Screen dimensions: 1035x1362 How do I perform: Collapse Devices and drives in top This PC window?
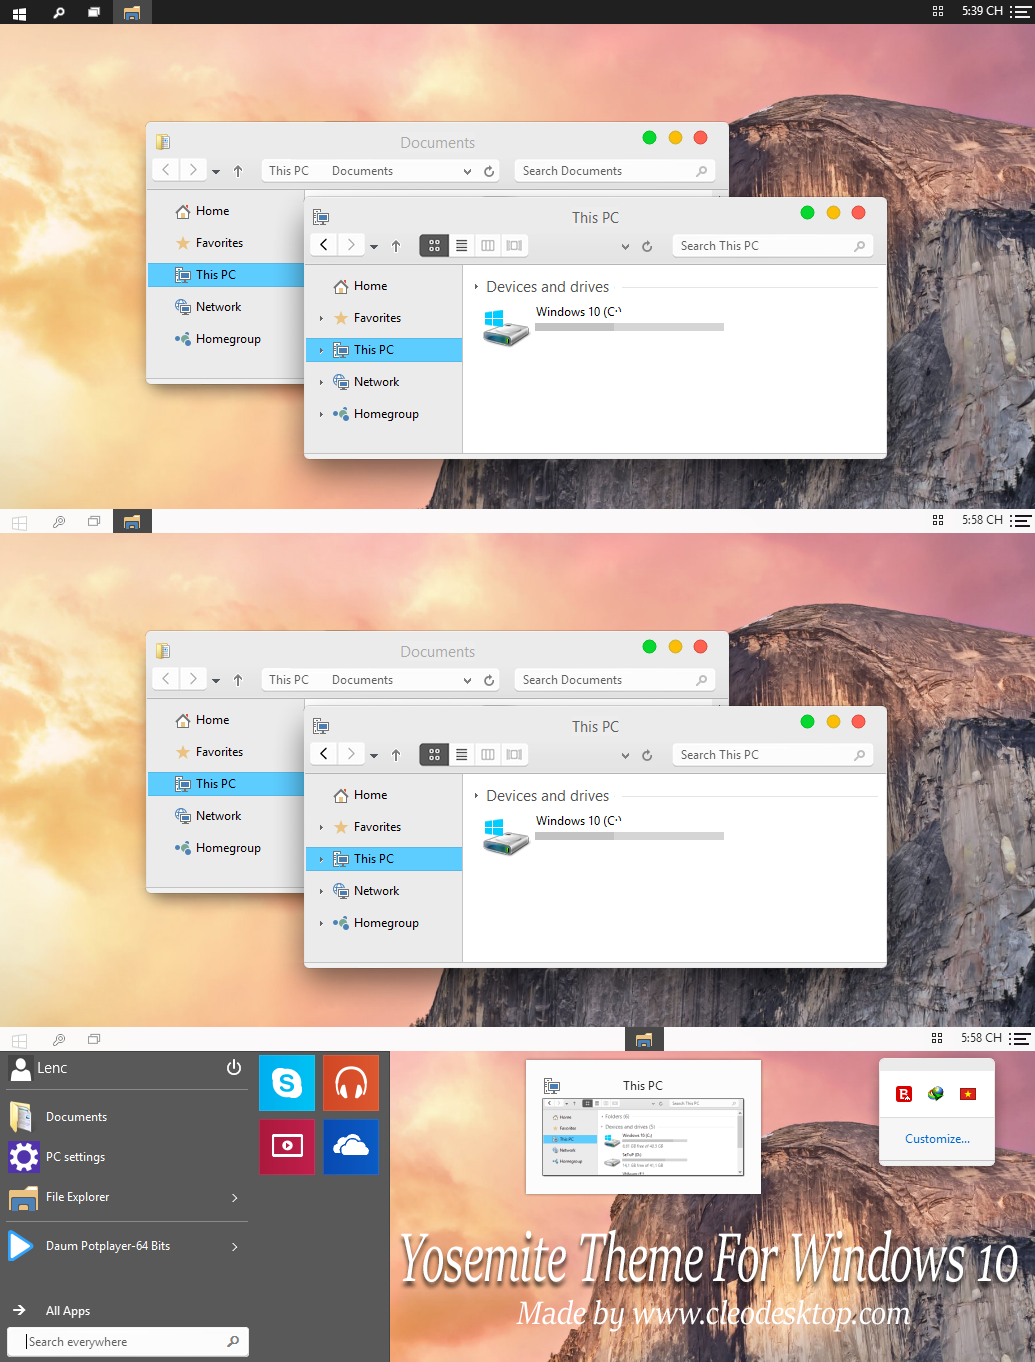pos(476,287)
